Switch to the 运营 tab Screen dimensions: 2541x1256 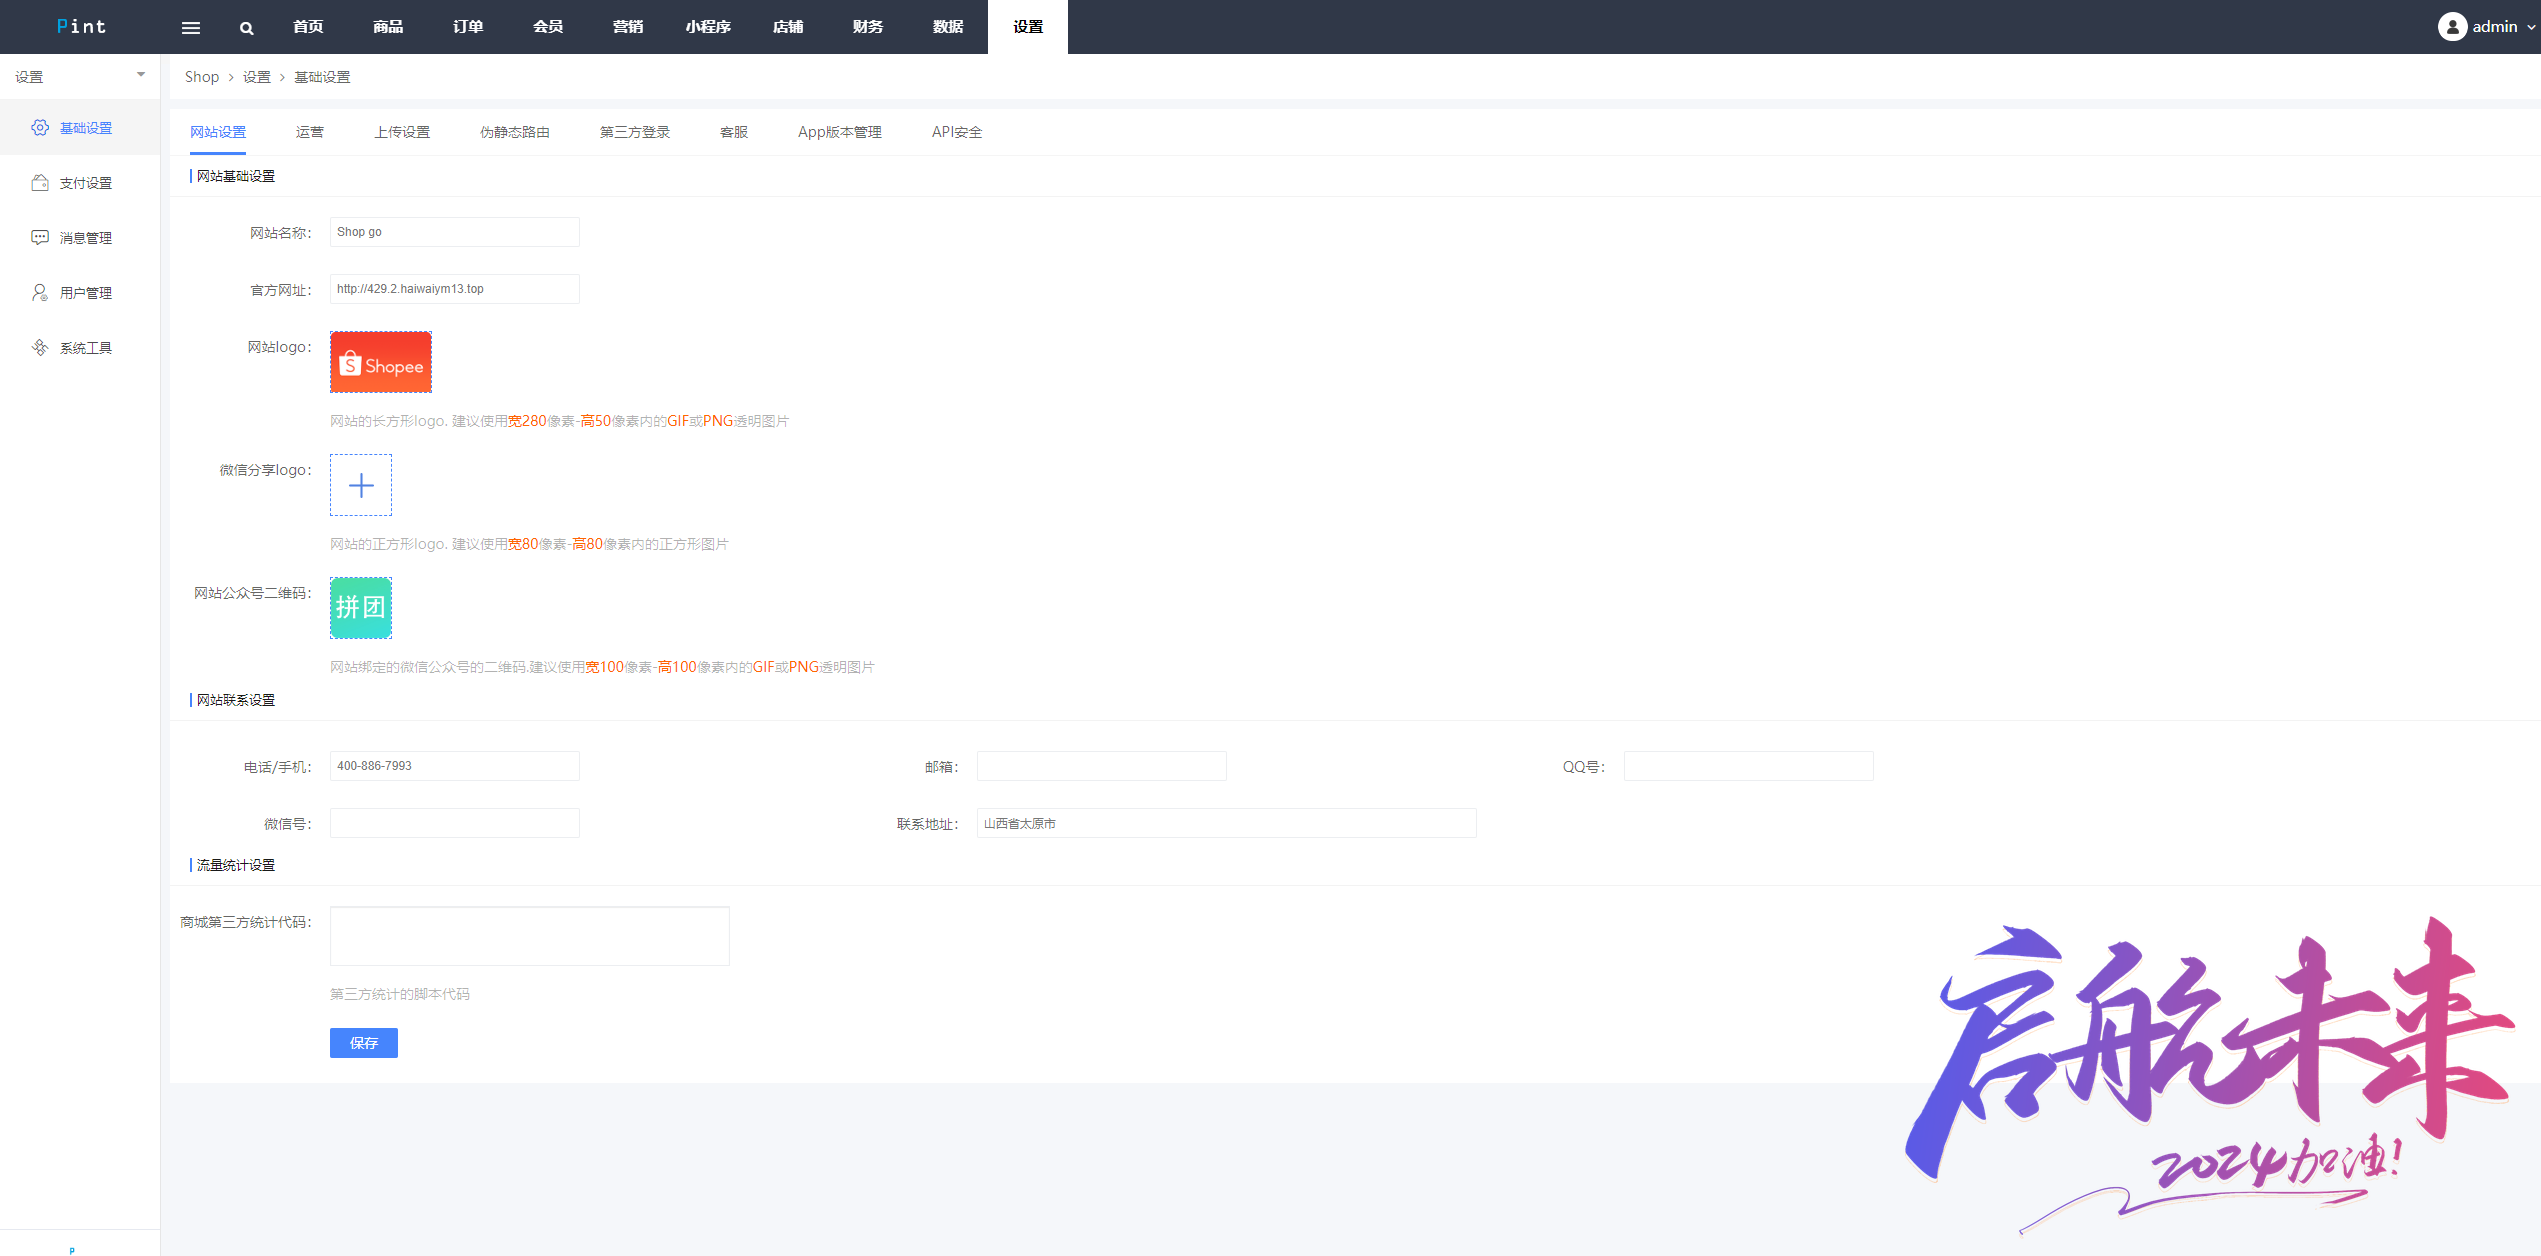(310, 132)
